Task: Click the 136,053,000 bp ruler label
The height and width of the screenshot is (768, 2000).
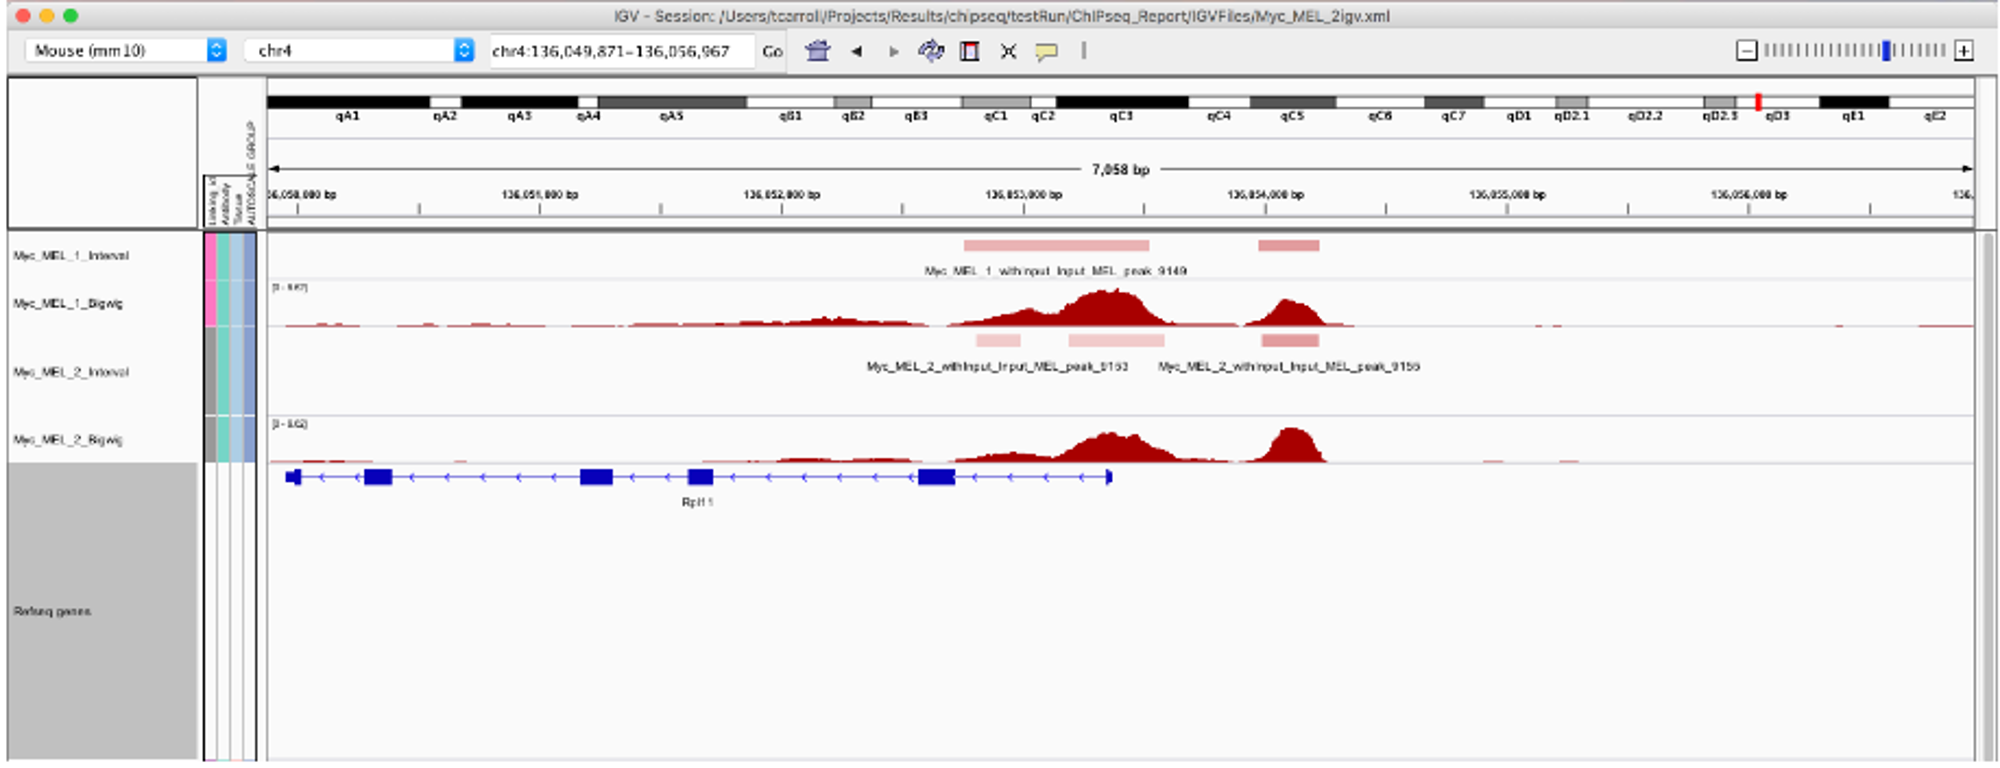Action: click(x=1023, y=195)
